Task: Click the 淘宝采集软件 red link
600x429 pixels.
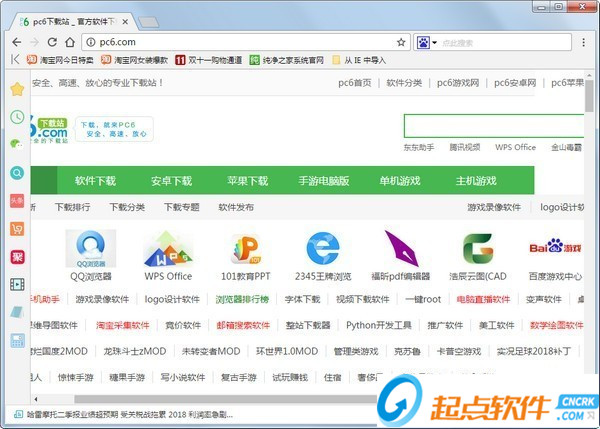Action: 122,325
